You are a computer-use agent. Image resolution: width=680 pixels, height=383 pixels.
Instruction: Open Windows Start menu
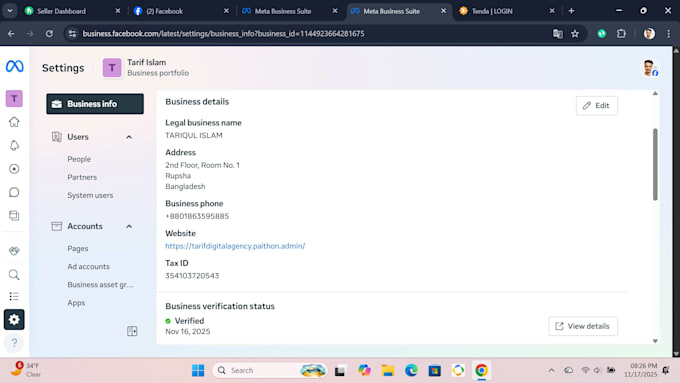(198, 370)
